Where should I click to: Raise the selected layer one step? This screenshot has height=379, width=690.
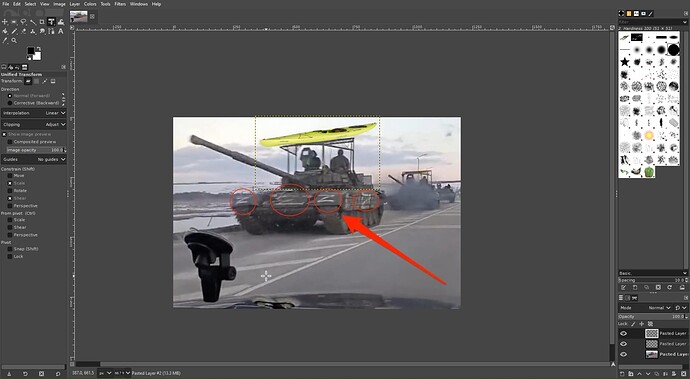(639, 374)
